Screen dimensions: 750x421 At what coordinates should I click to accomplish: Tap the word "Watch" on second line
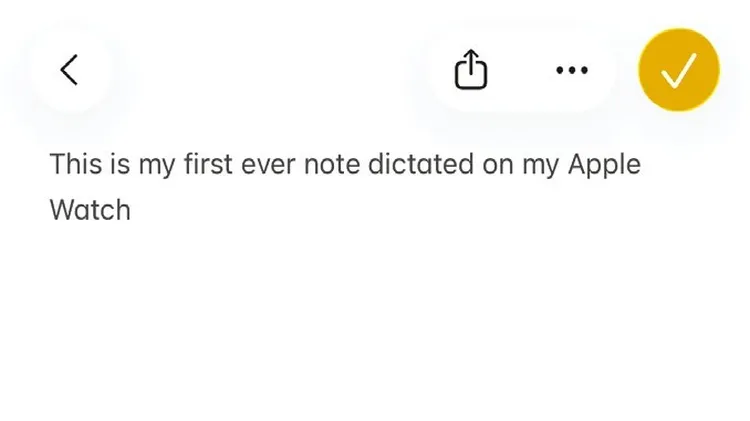(x=90, y=211)
